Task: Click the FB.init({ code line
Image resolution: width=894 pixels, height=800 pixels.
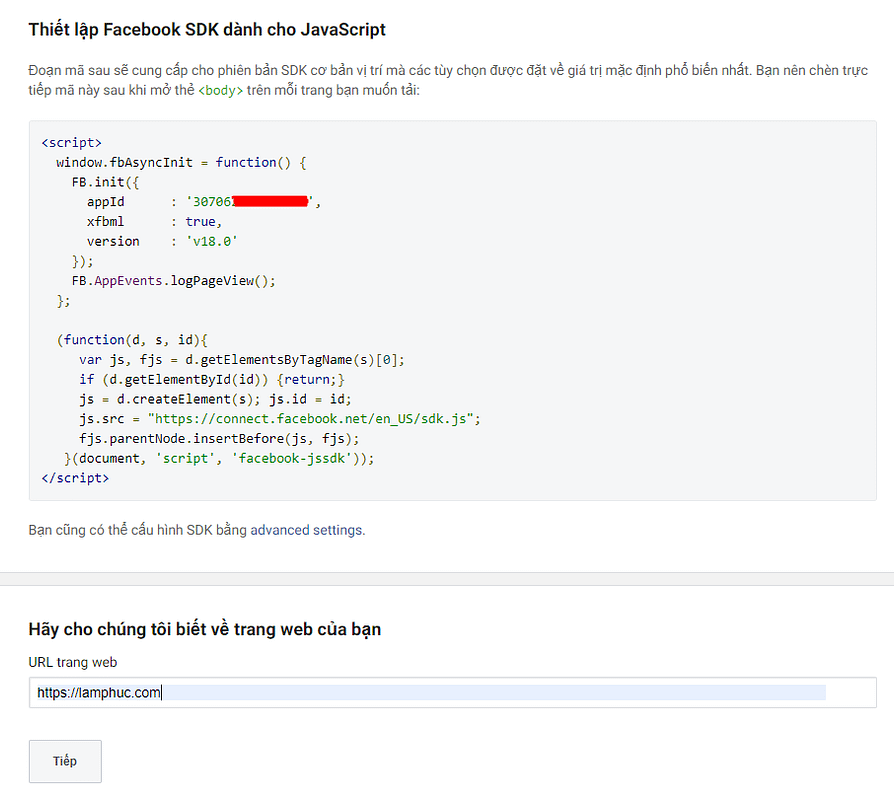Action: (x=105, y=182)
